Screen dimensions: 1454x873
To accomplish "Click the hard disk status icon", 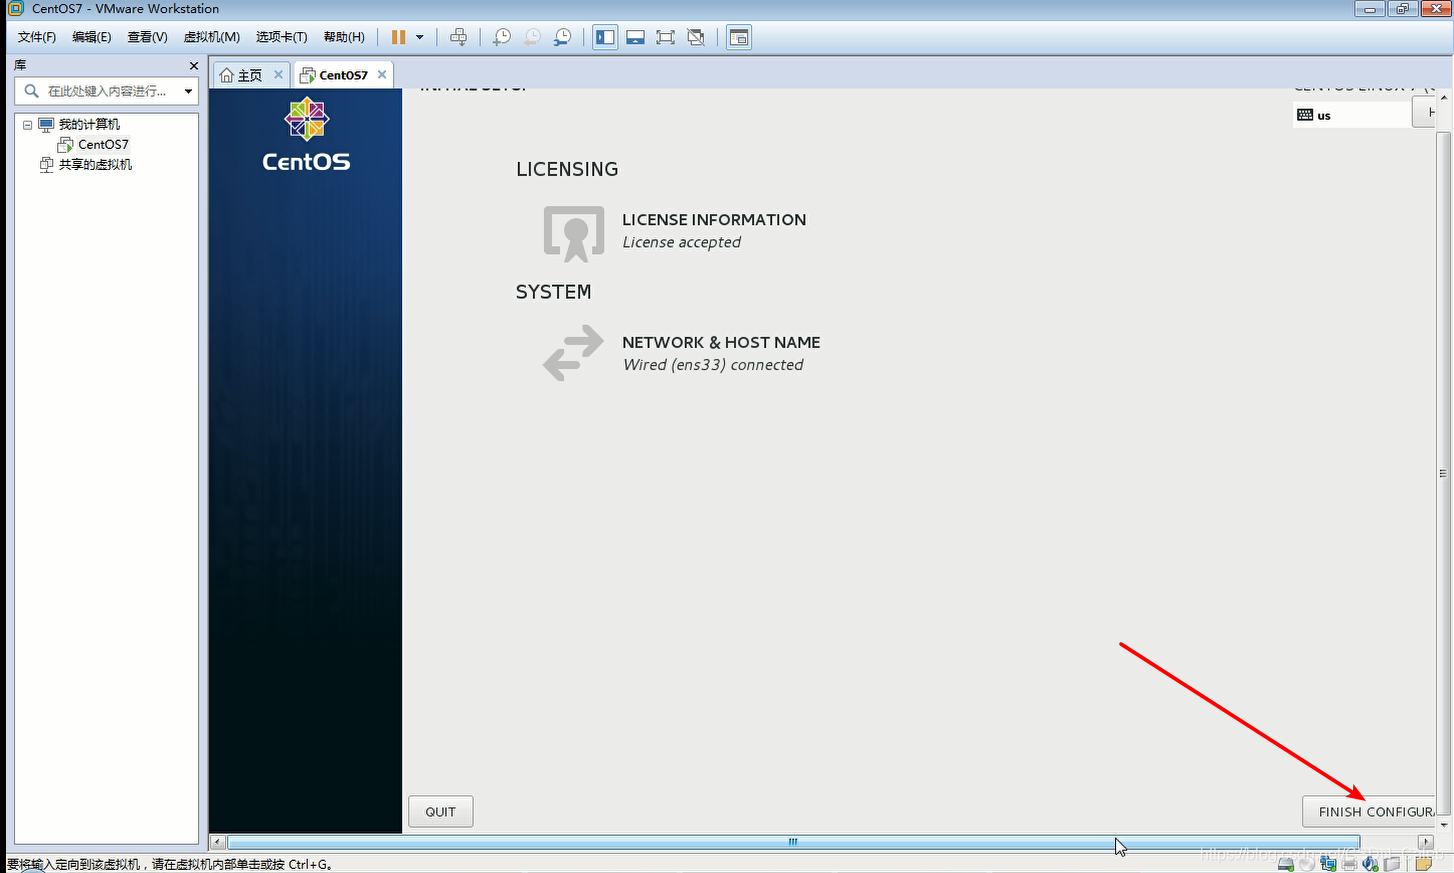I will 1286,863.
